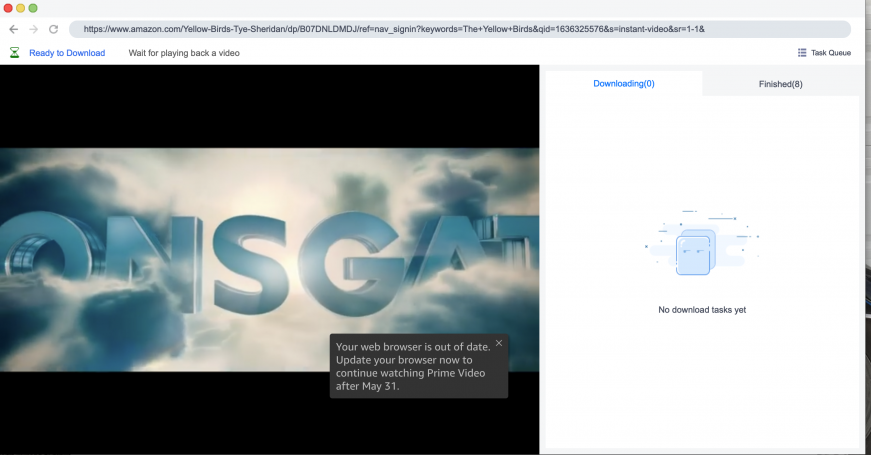Viewport: 871px width, 455px height.
Task: Open the Finished(8) tab
Action: 780,84
